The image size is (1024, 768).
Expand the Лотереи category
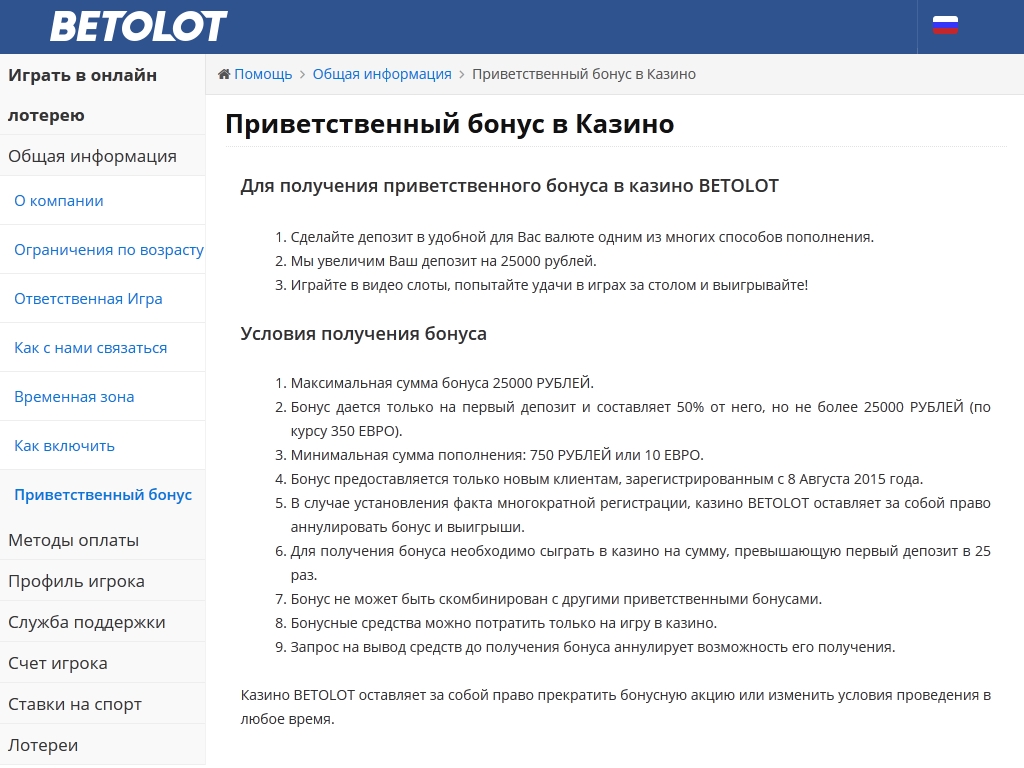pyautogui.click(x=43, y=745)
